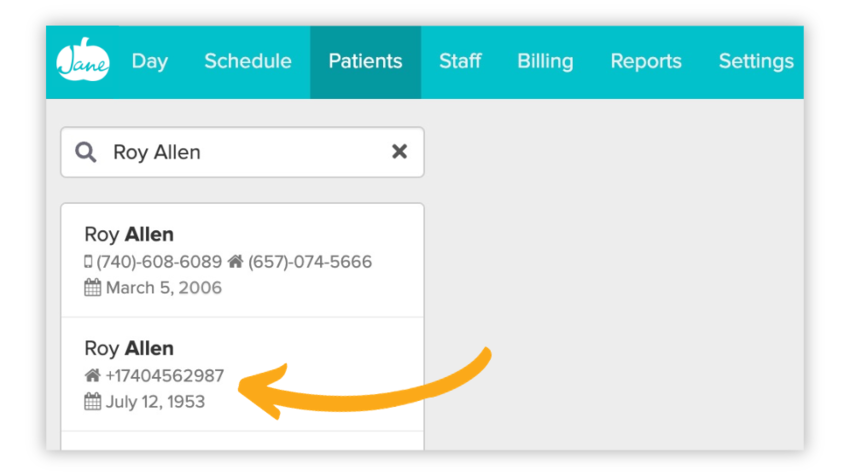
Task: View the Reports tab
Action: coord(646,62)
